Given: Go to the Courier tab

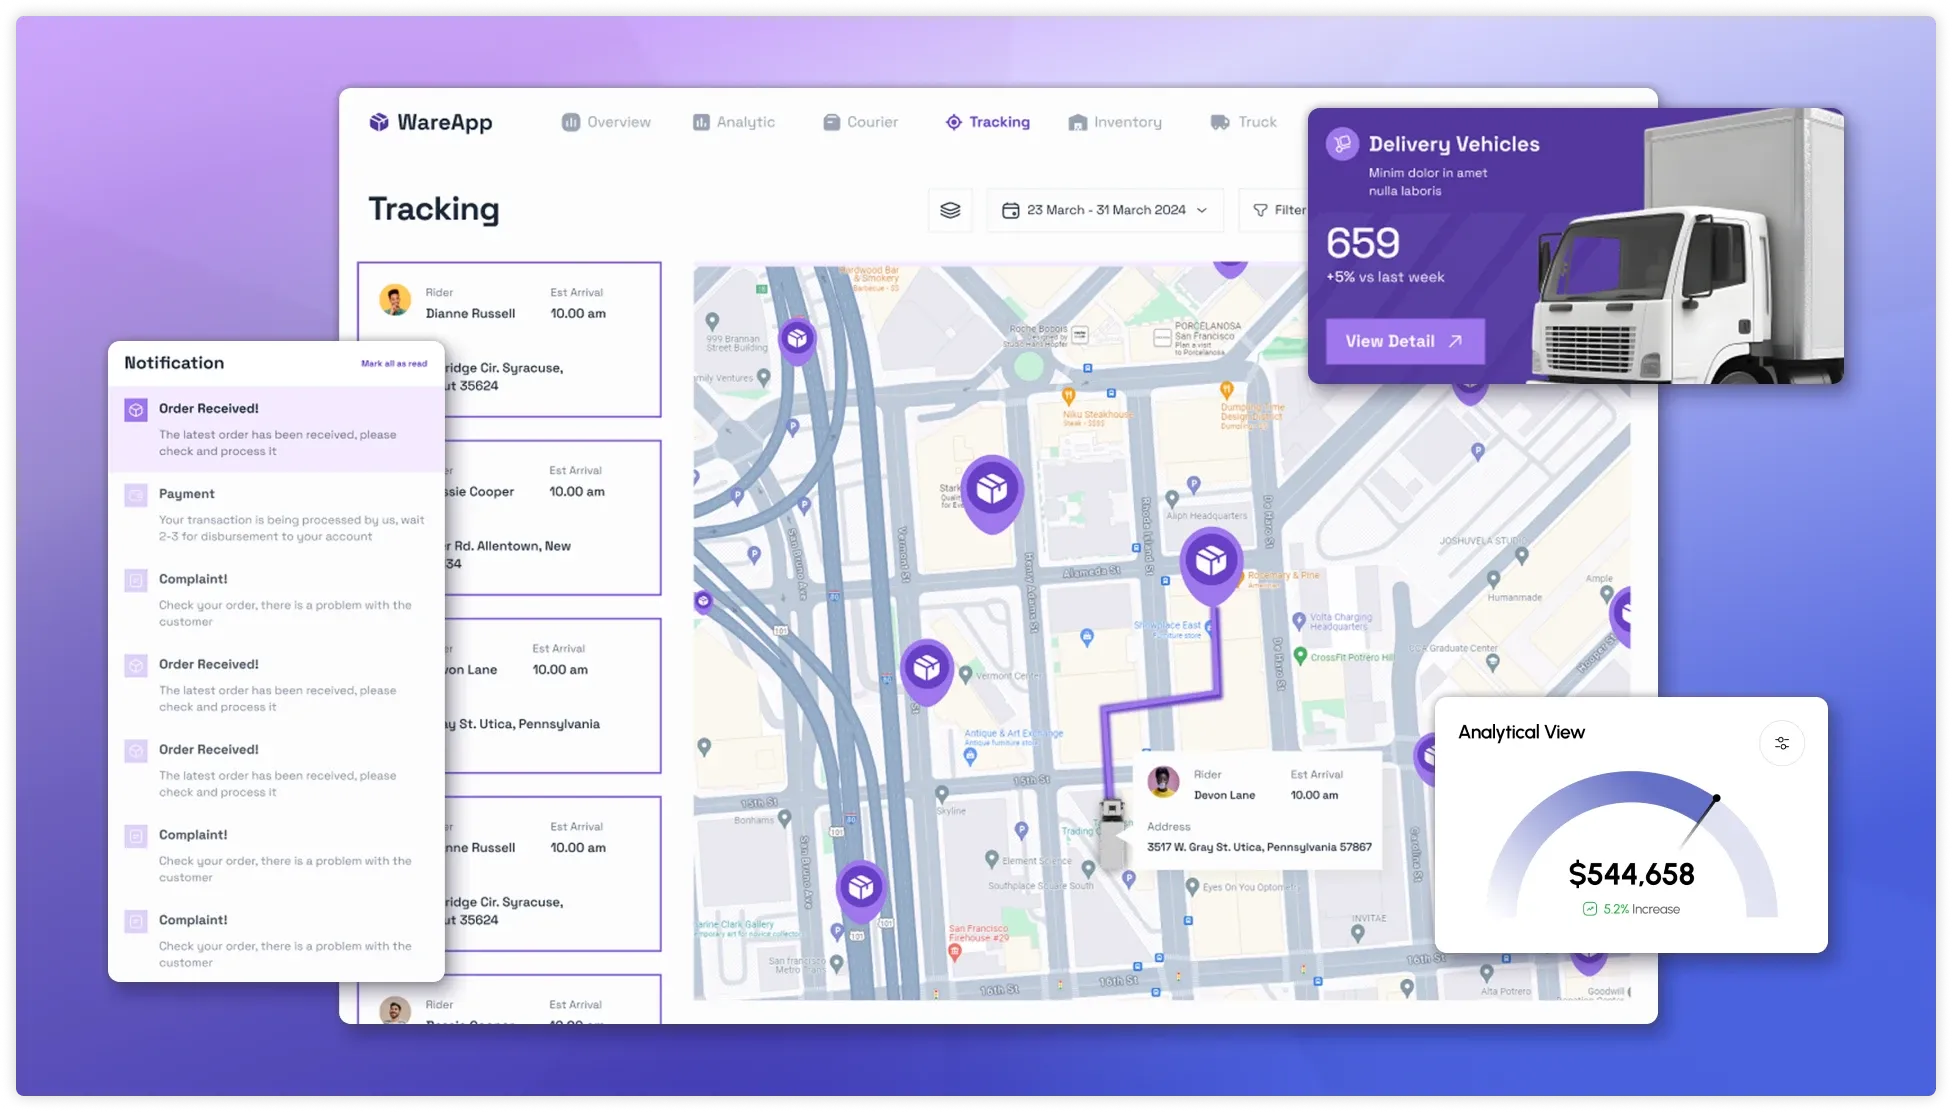Looking at the screenshot, I should click(860, 122).
